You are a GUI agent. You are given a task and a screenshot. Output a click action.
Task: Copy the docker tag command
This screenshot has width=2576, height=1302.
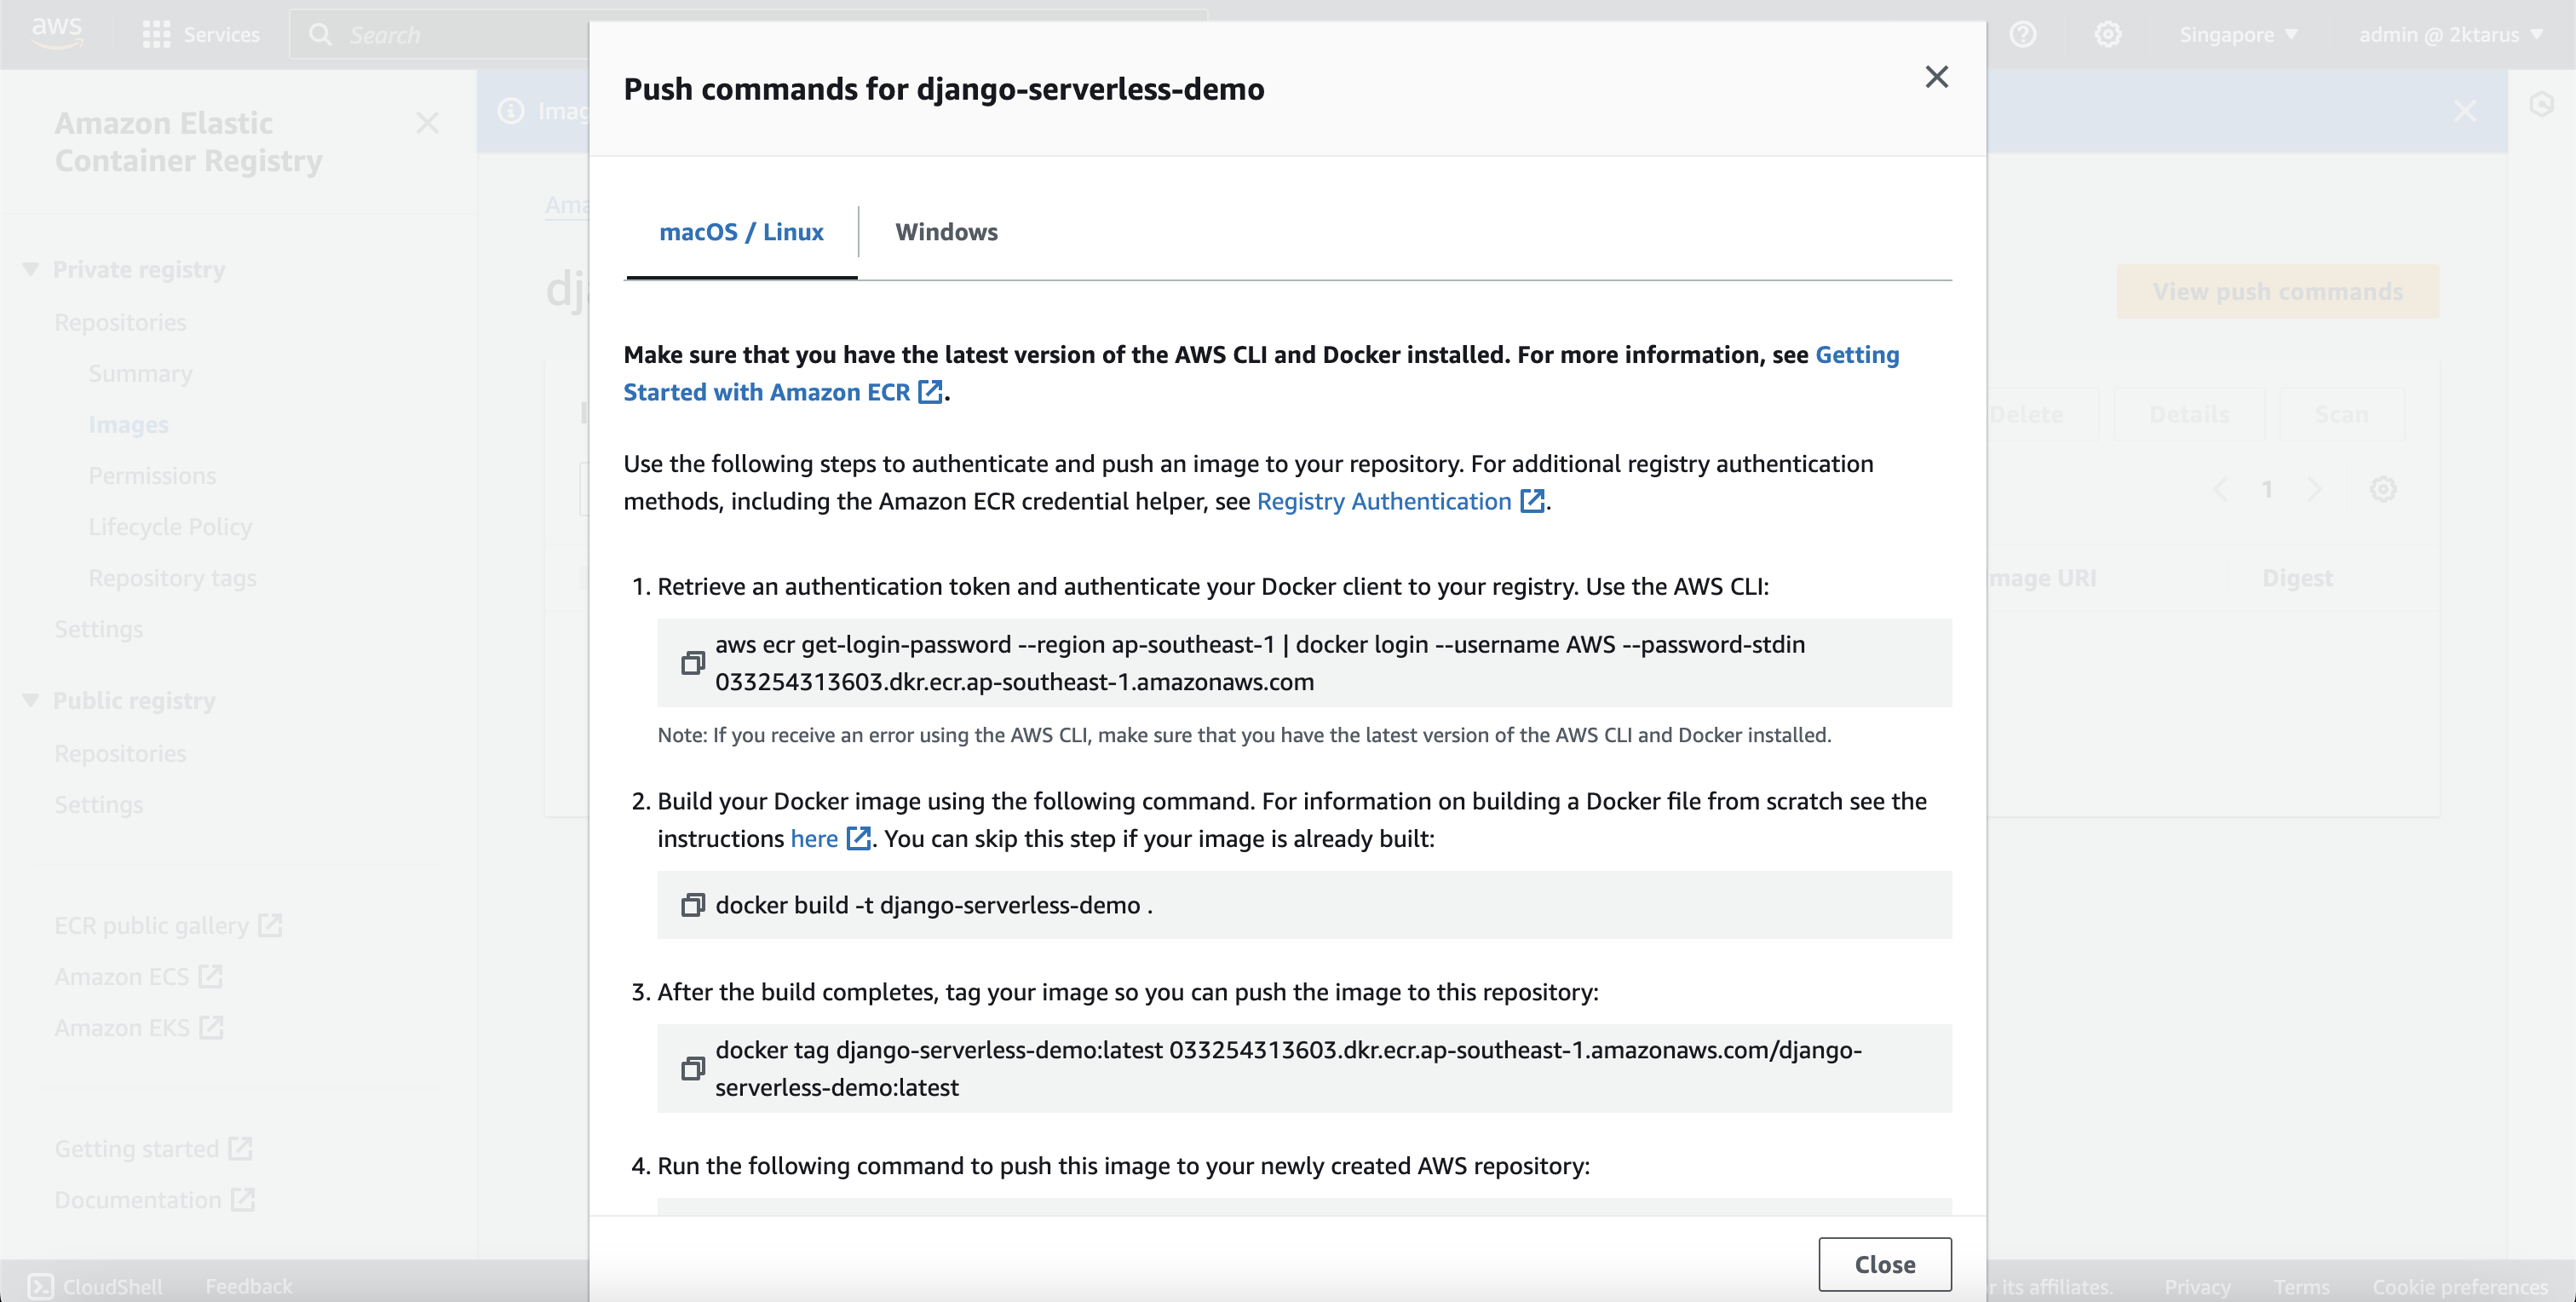(x=693, y=1068)
